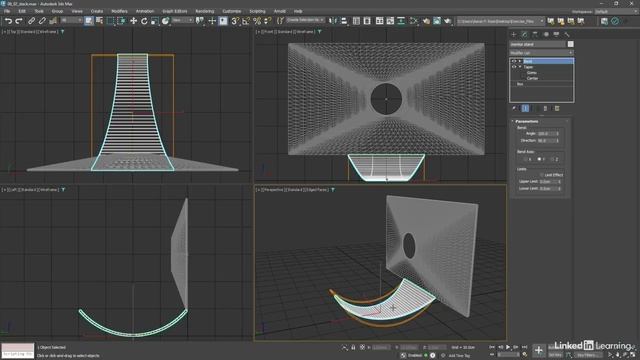Toggle Bend modifier eye visibility

[514, 61]
